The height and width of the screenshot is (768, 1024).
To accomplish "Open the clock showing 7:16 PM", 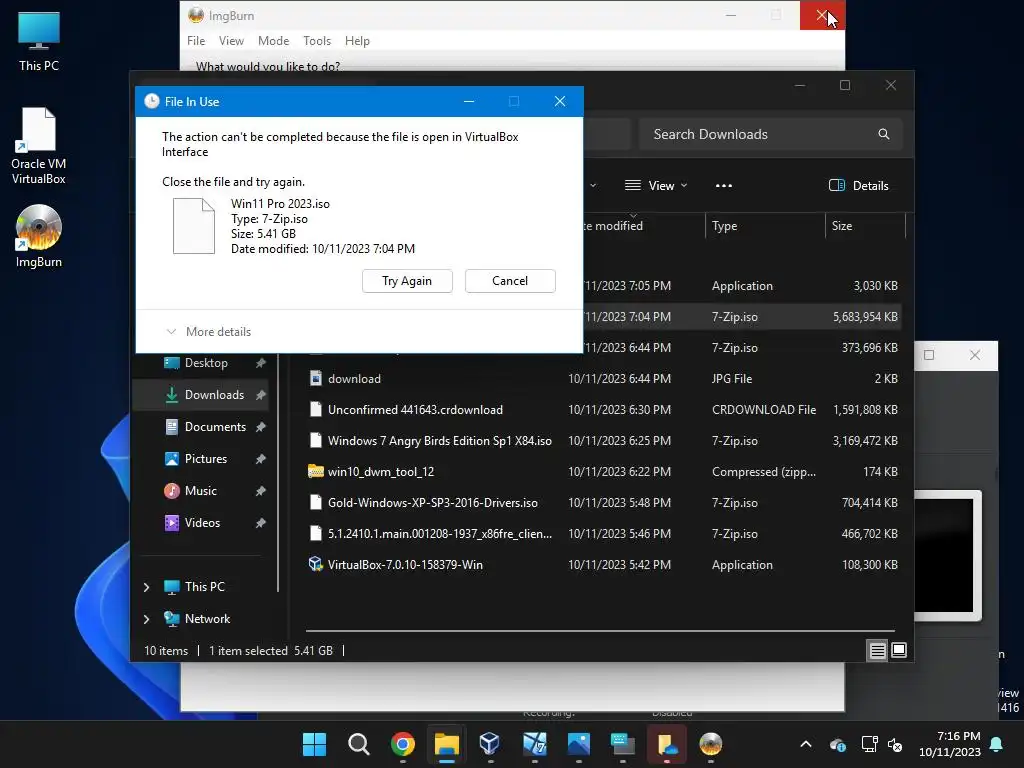I will click(x=950, y=744).
